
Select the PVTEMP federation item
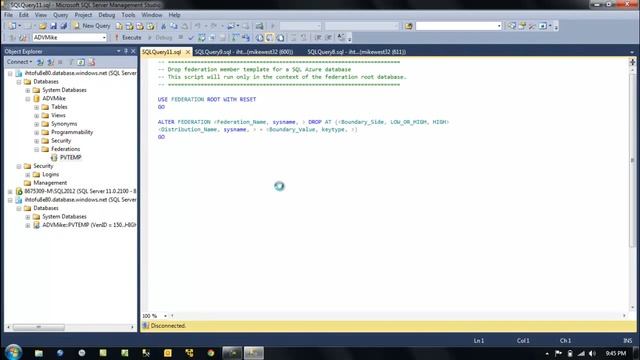[x=70, y=158]
